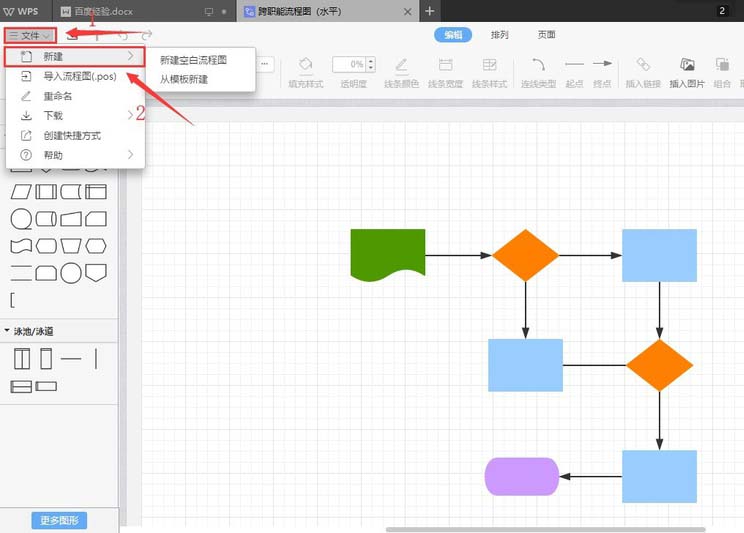This screenshot has width=744, height=533.
Task: Open the 连线类型 connector type tool
Action: pos(538,72)
